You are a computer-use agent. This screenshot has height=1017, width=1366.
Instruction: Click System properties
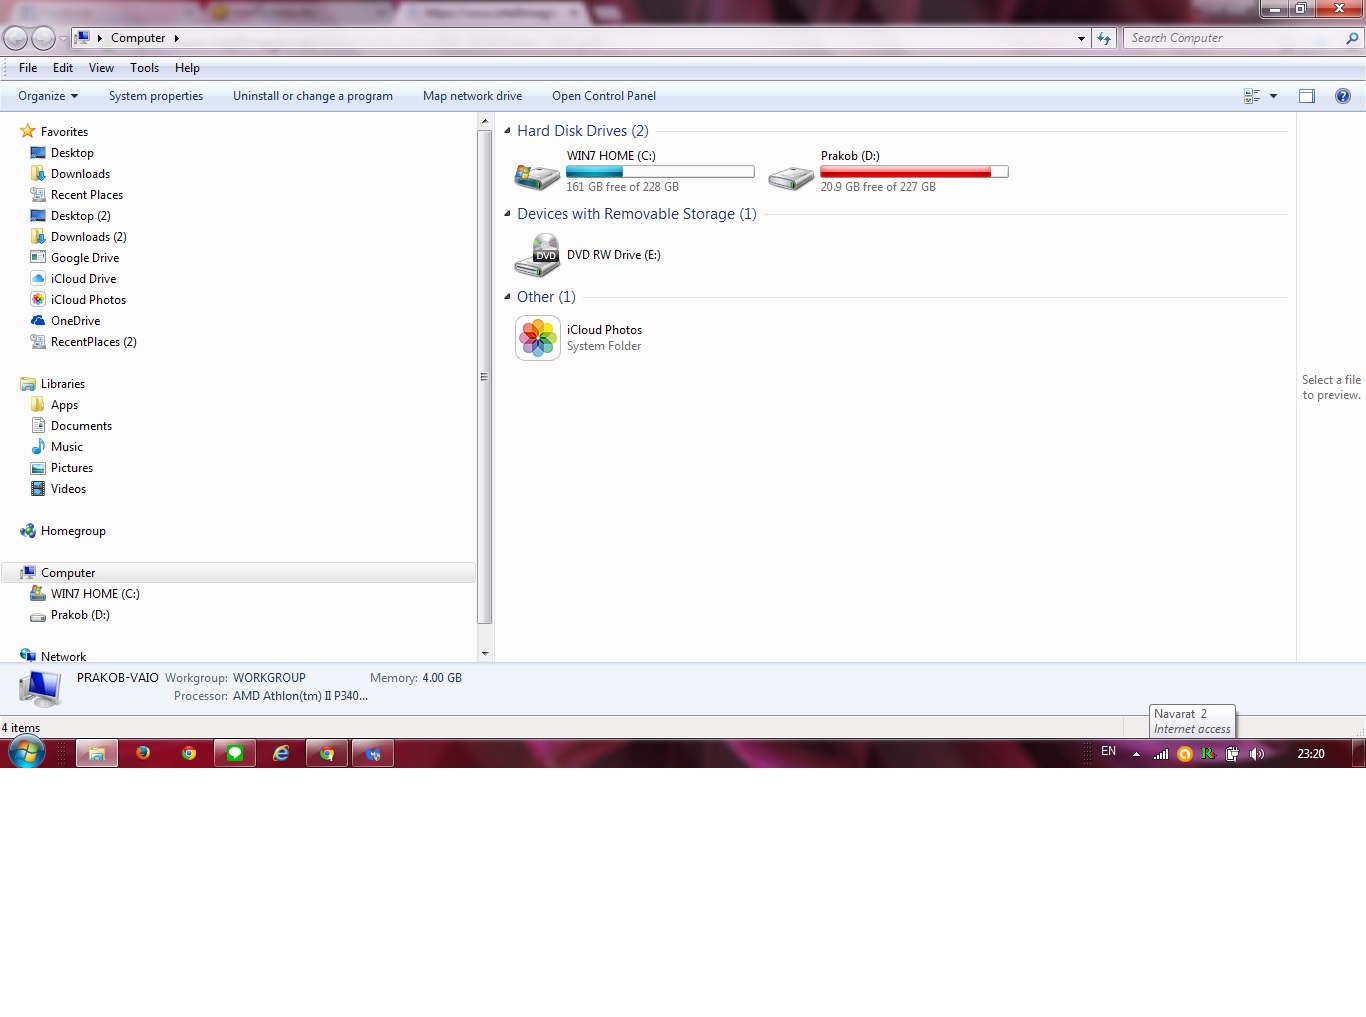pyautogui.click(x=156, y=96)
